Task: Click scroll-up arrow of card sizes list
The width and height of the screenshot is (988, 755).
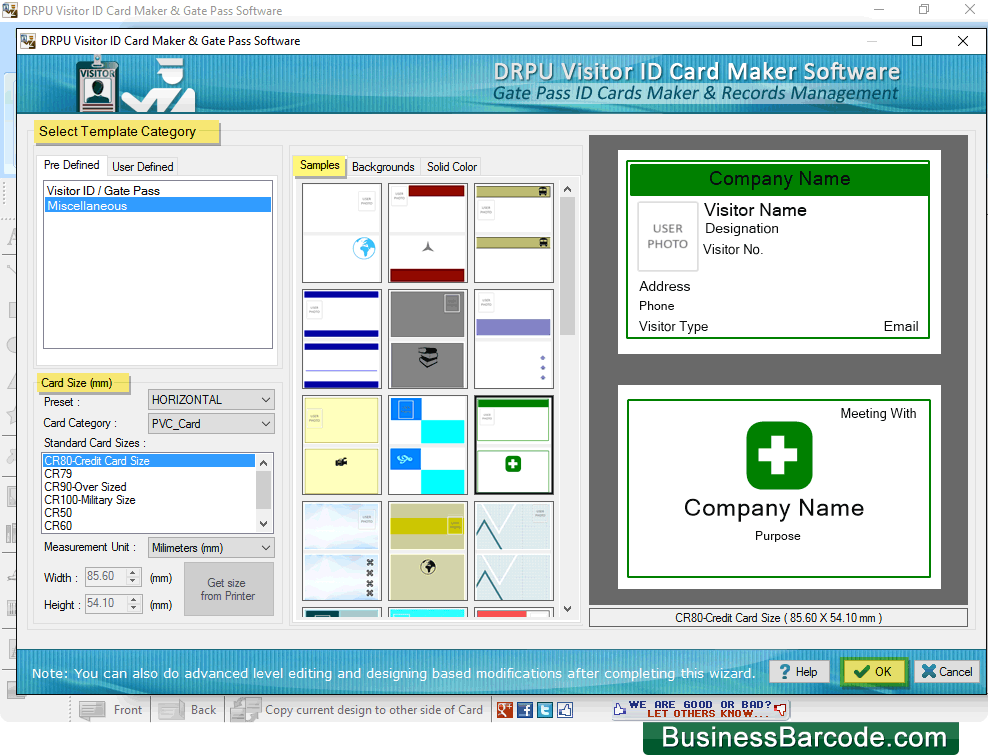Action: (x=264, y=463)
